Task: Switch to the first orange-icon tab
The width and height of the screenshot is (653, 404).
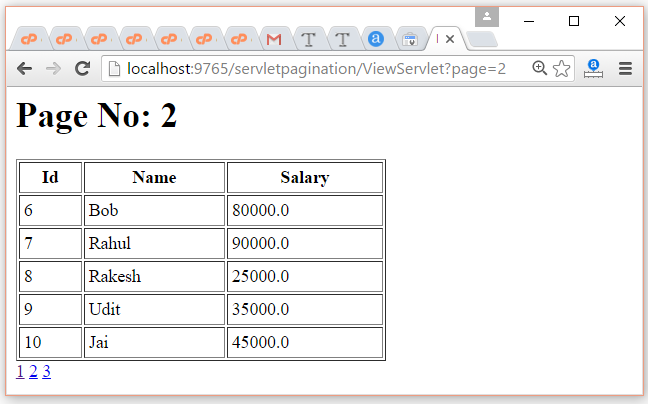Action: pyautogui.click(x=30, y=40)
